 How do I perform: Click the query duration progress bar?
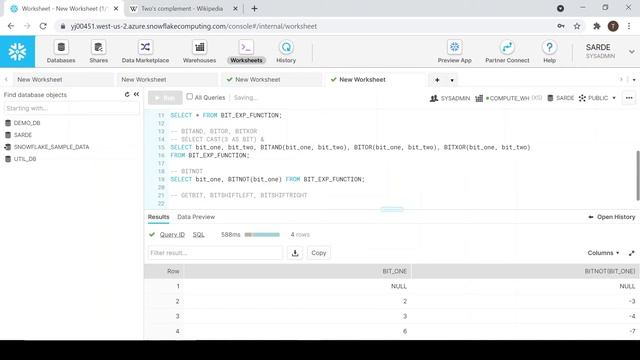pyautogui.click(x=262, y=235)
